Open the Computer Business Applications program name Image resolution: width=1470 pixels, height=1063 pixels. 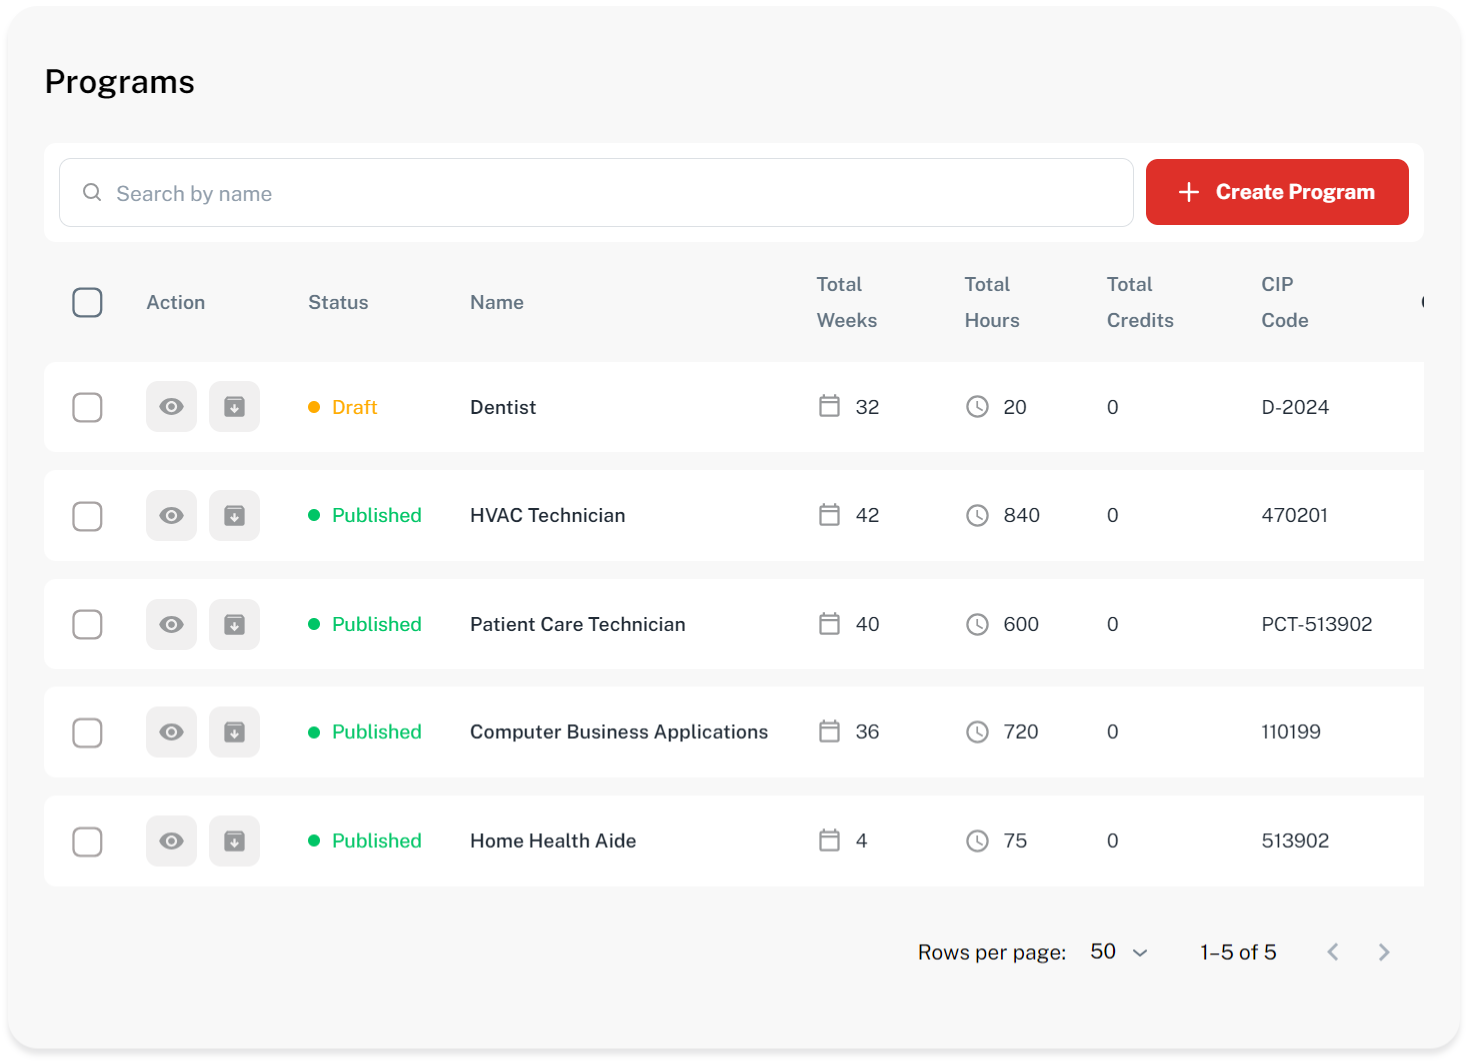tap(619, 732)
